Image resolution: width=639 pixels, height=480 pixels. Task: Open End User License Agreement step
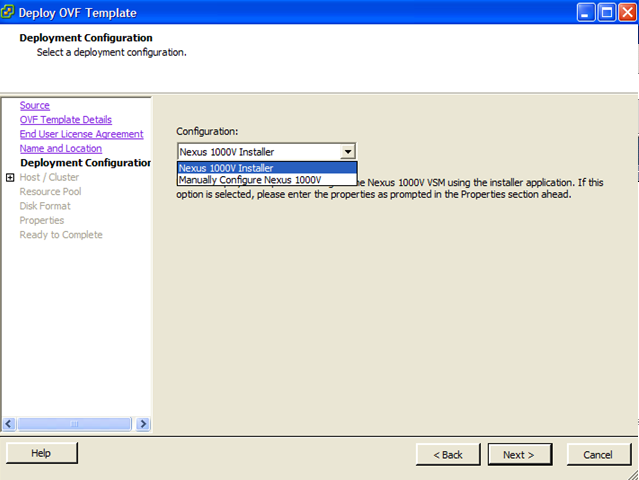pos(82,134)
